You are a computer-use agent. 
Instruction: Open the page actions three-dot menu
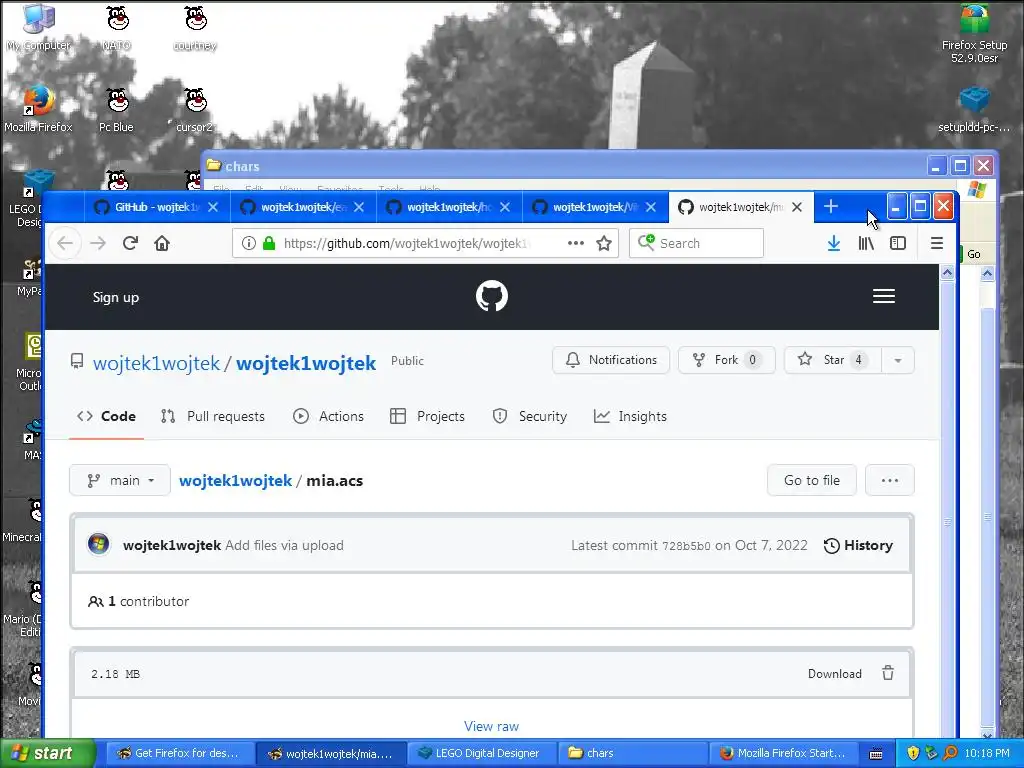(575, 243)
